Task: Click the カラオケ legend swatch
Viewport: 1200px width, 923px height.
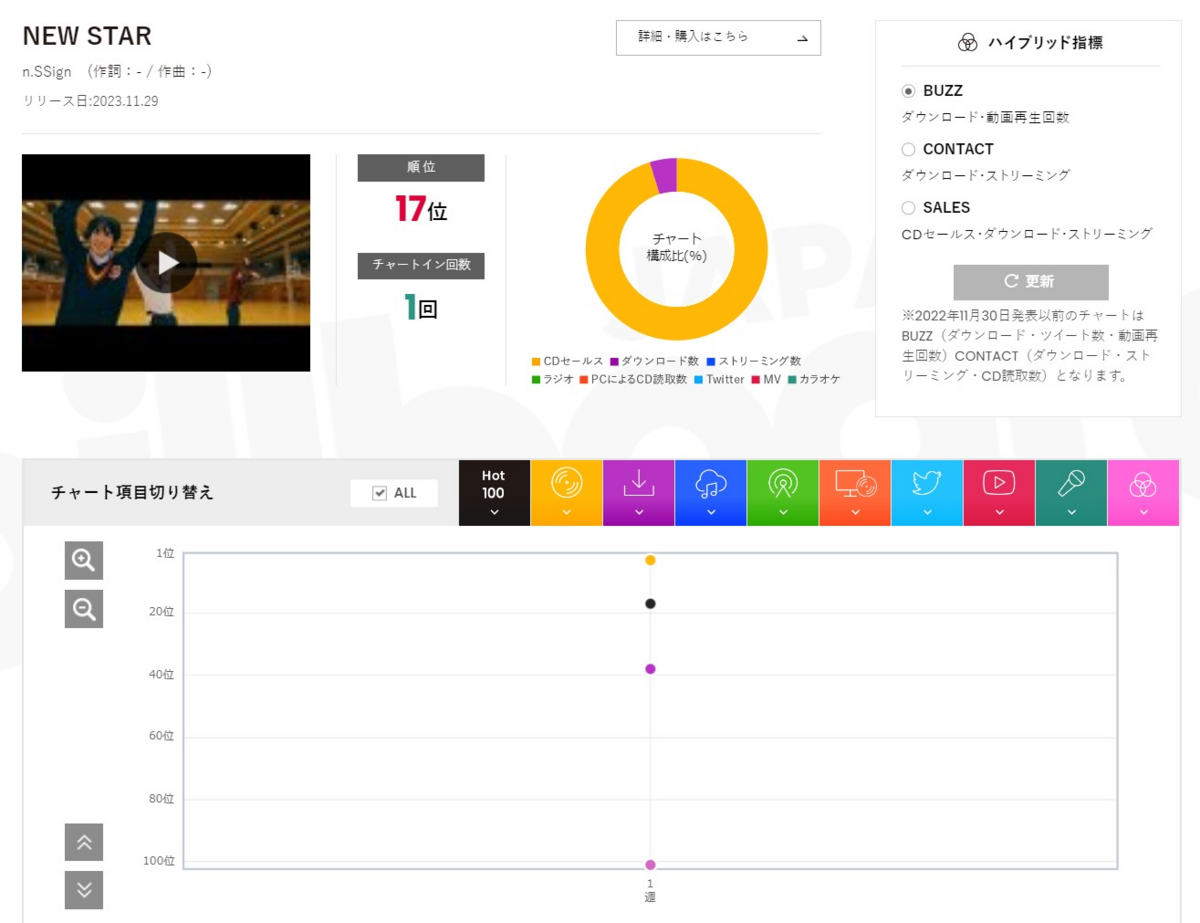Action: point(792,380)
